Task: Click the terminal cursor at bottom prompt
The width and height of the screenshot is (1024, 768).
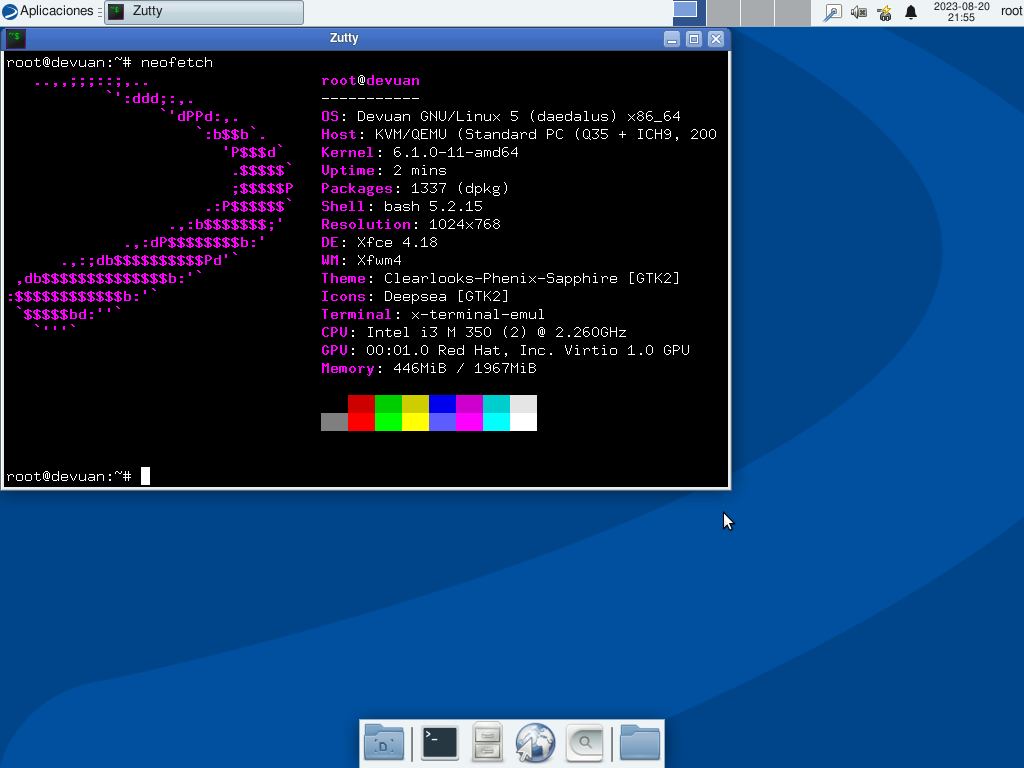Action: click(146, 476)
